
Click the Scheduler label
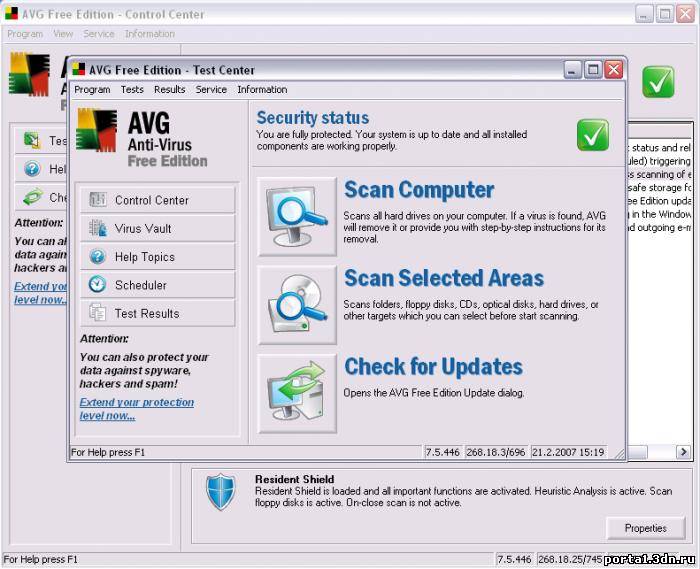click(141, 285)
